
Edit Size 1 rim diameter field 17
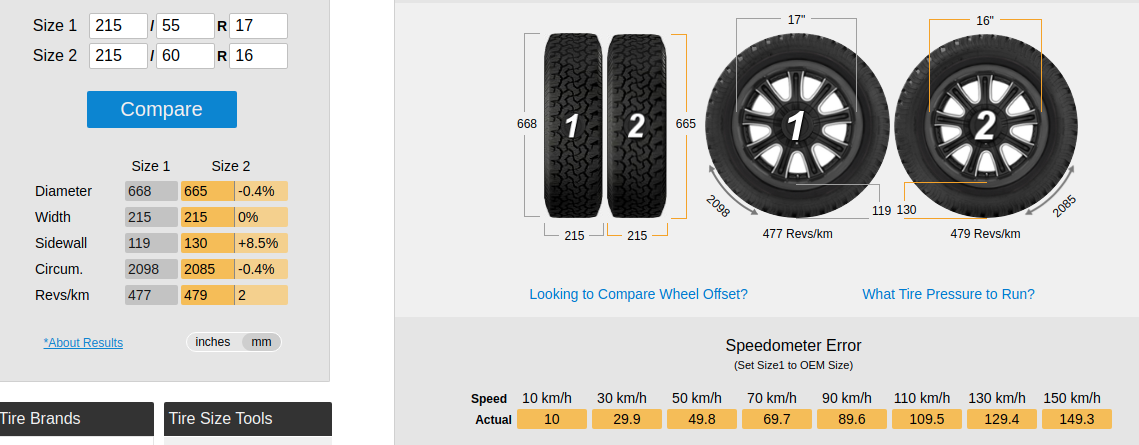(x=259, y=26)
